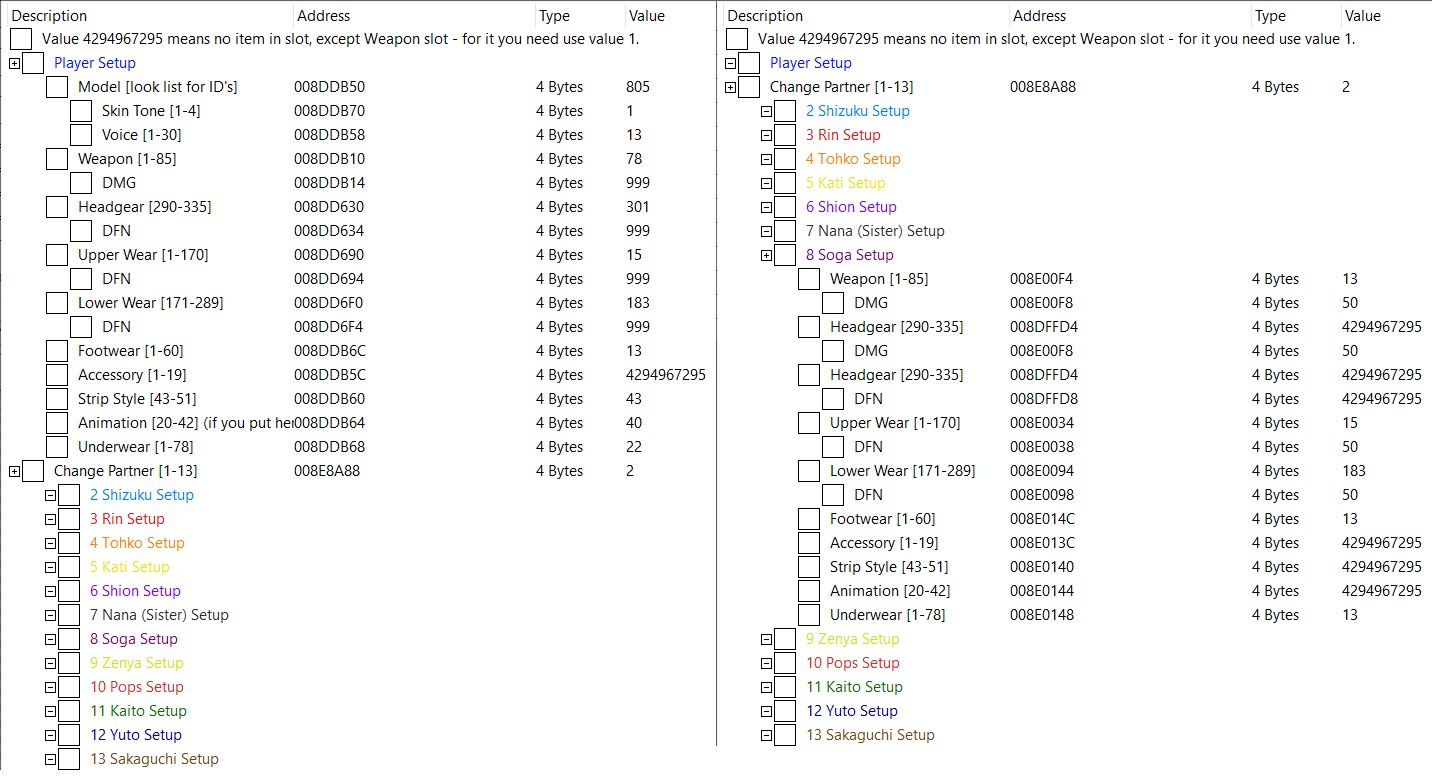Toggle 13 Sakaguchi Setup expander in right pane
This screenshot has height=780, width=1432.
coord(766,735)
